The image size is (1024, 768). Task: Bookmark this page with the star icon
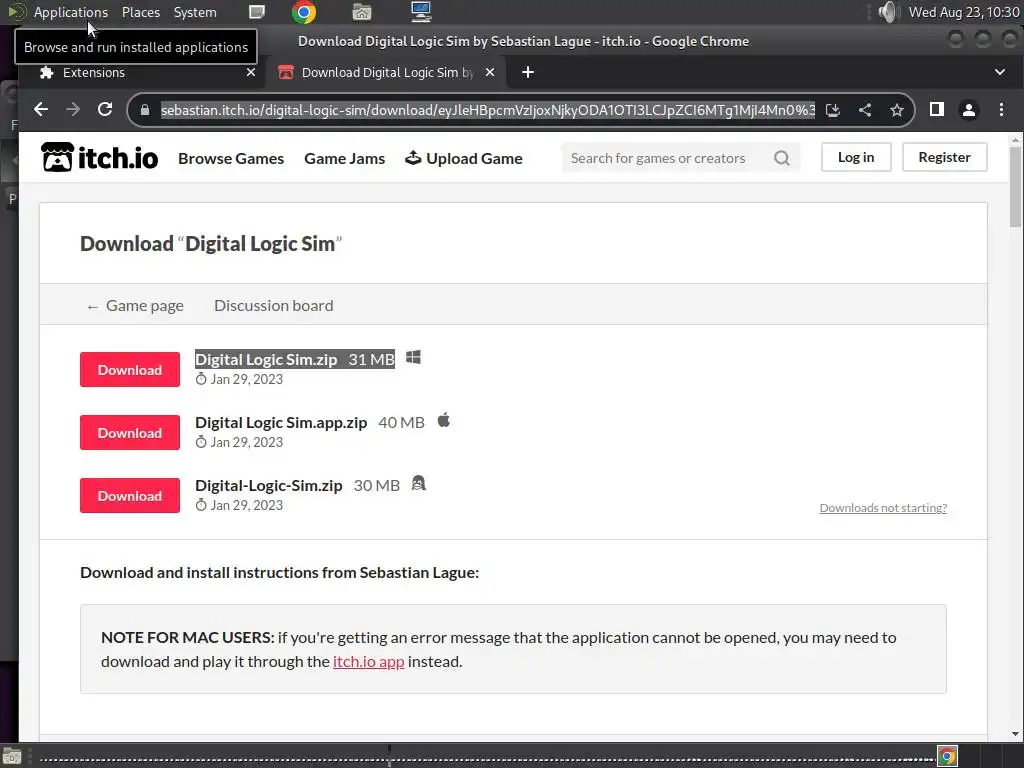point(897,110)
